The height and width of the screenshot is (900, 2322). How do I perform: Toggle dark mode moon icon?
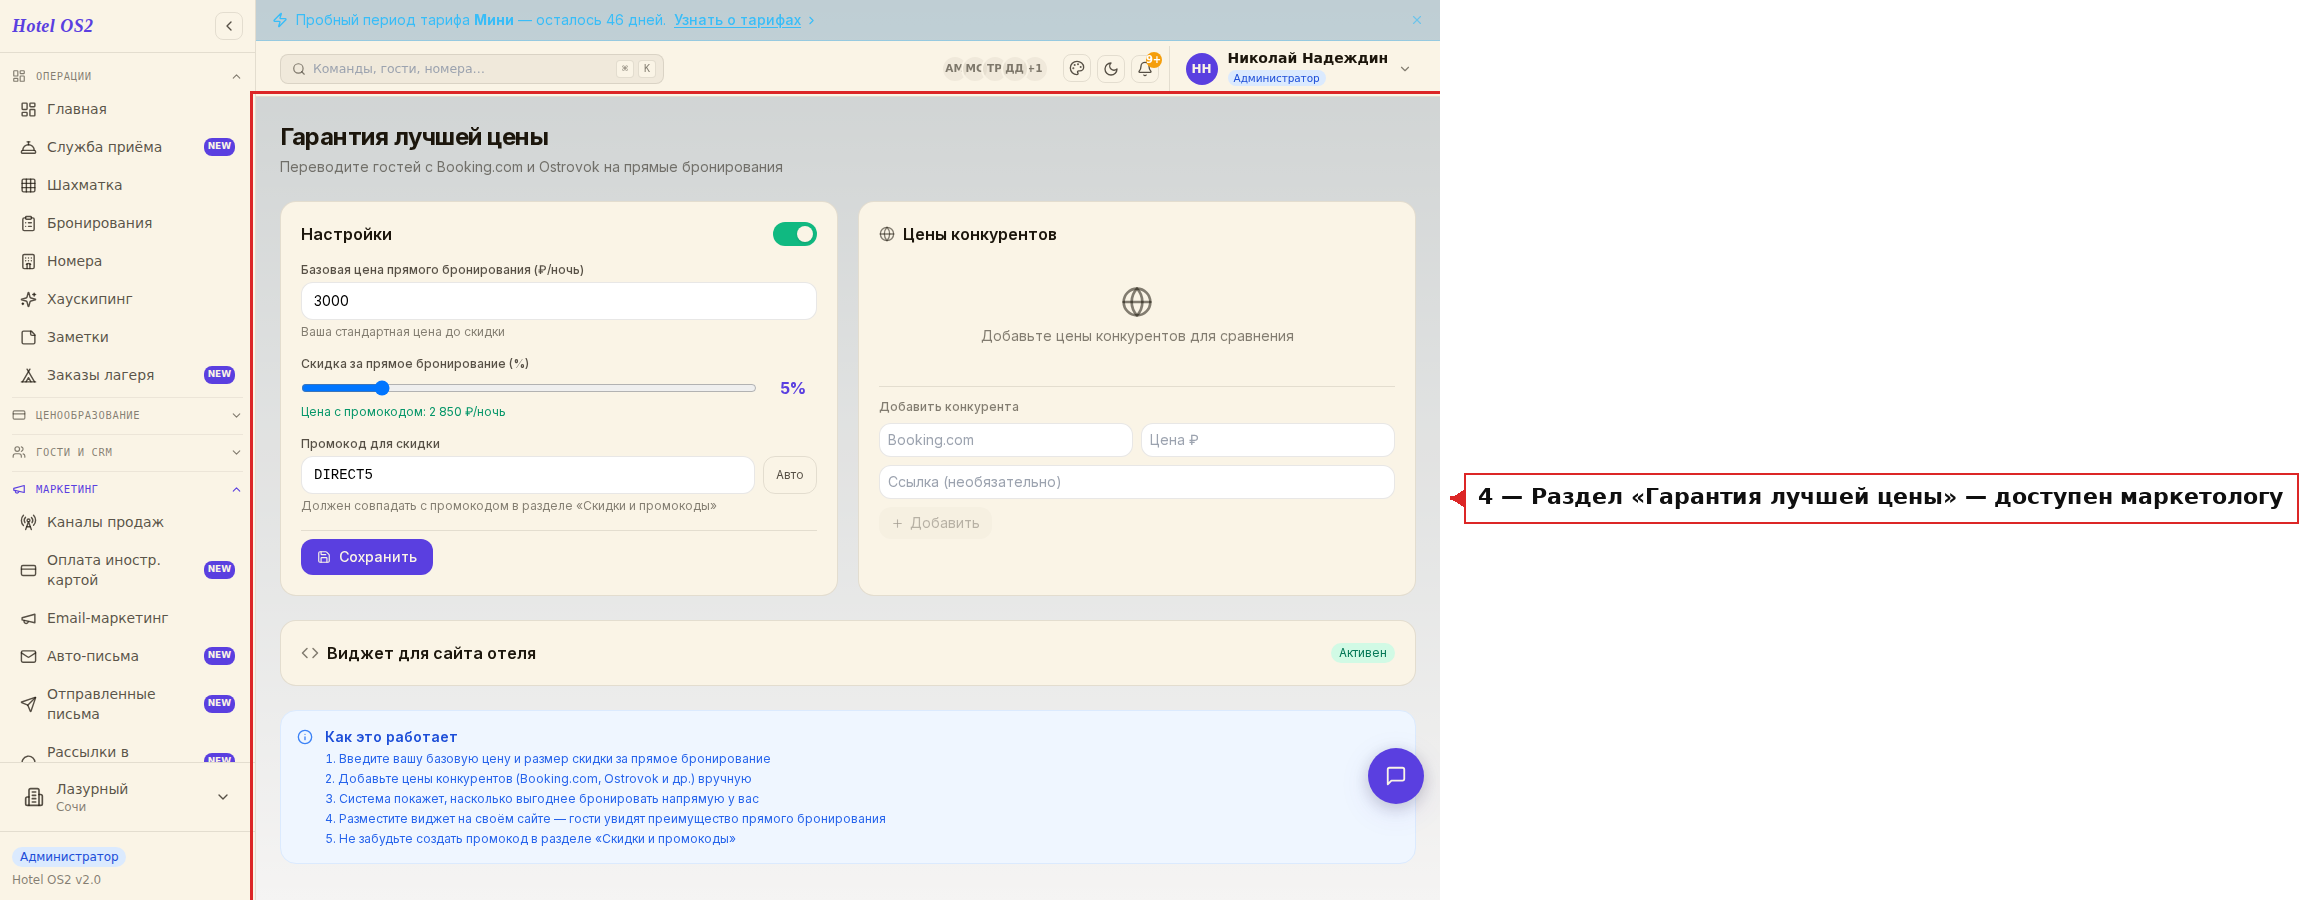(1111, 68)
